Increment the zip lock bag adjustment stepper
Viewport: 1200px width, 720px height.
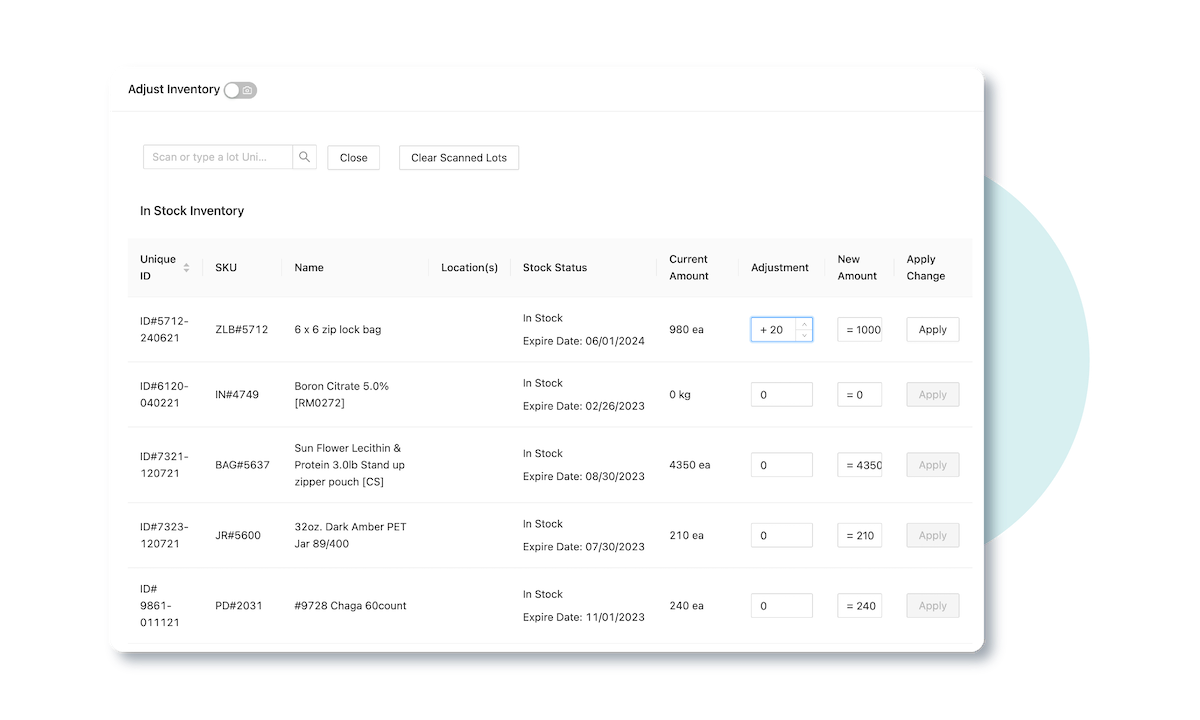pos(804,324)
